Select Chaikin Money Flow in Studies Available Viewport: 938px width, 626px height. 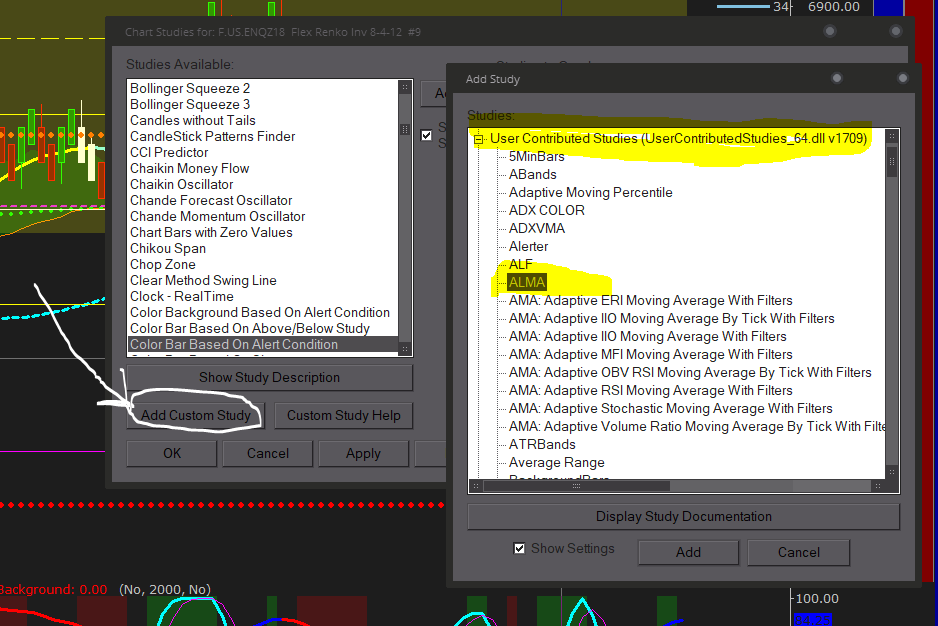pos(189,168)
